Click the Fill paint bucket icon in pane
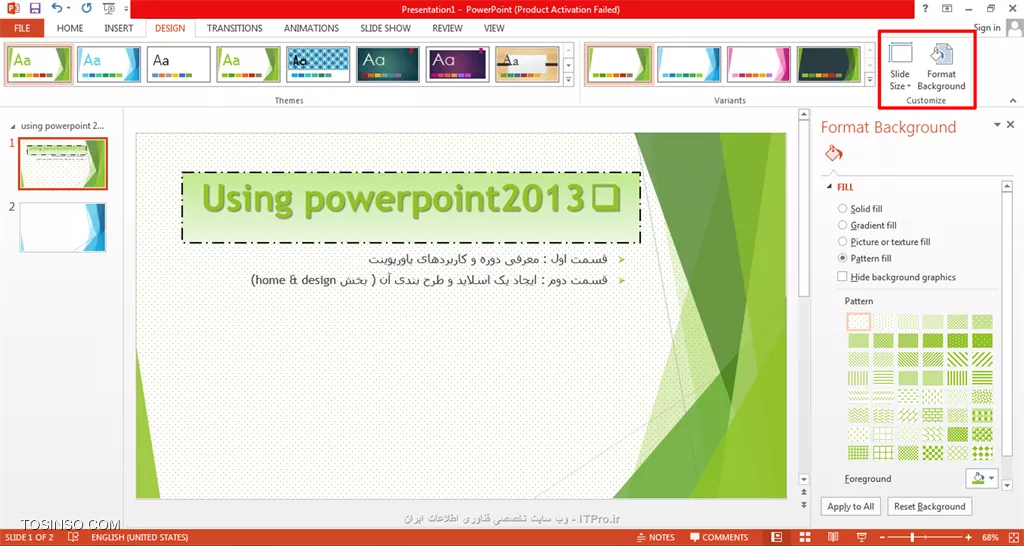This screenshot has width=1024, height=546. point(834,153)
